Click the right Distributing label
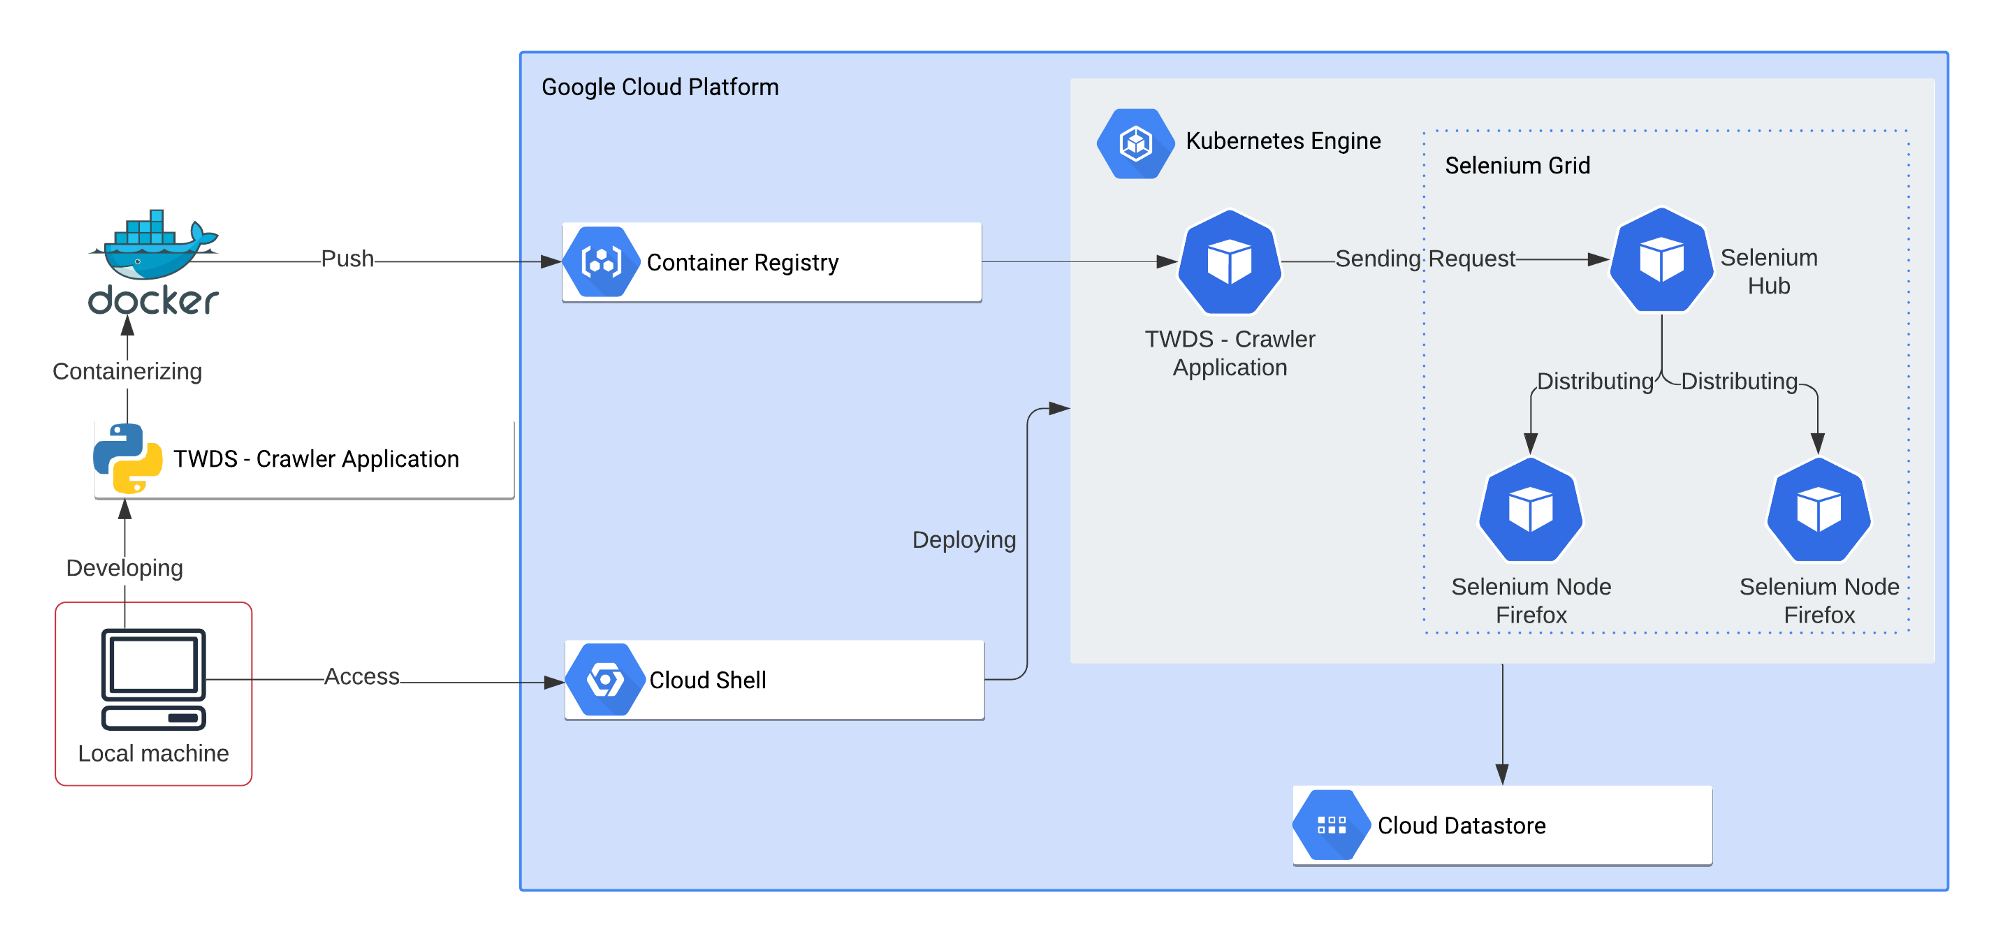Viewport: 2000px width, 943px height. [1740, 382]
